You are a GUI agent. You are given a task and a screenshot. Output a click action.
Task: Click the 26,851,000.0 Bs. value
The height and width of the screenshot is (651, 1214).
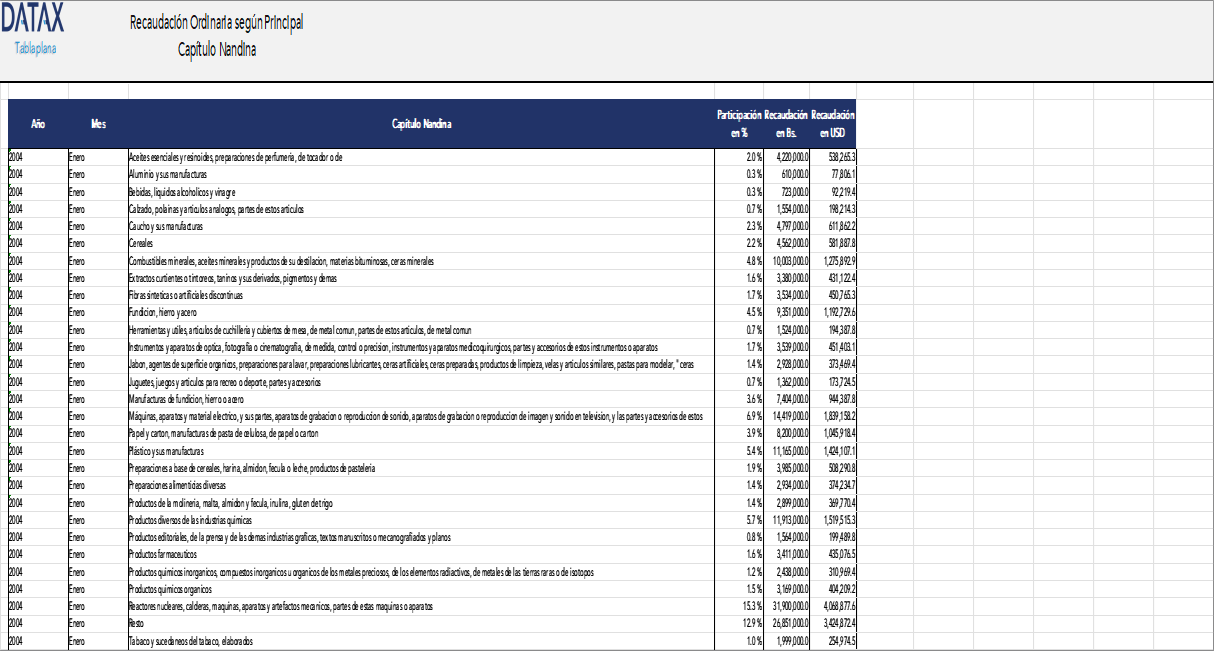tap(789, 624)
